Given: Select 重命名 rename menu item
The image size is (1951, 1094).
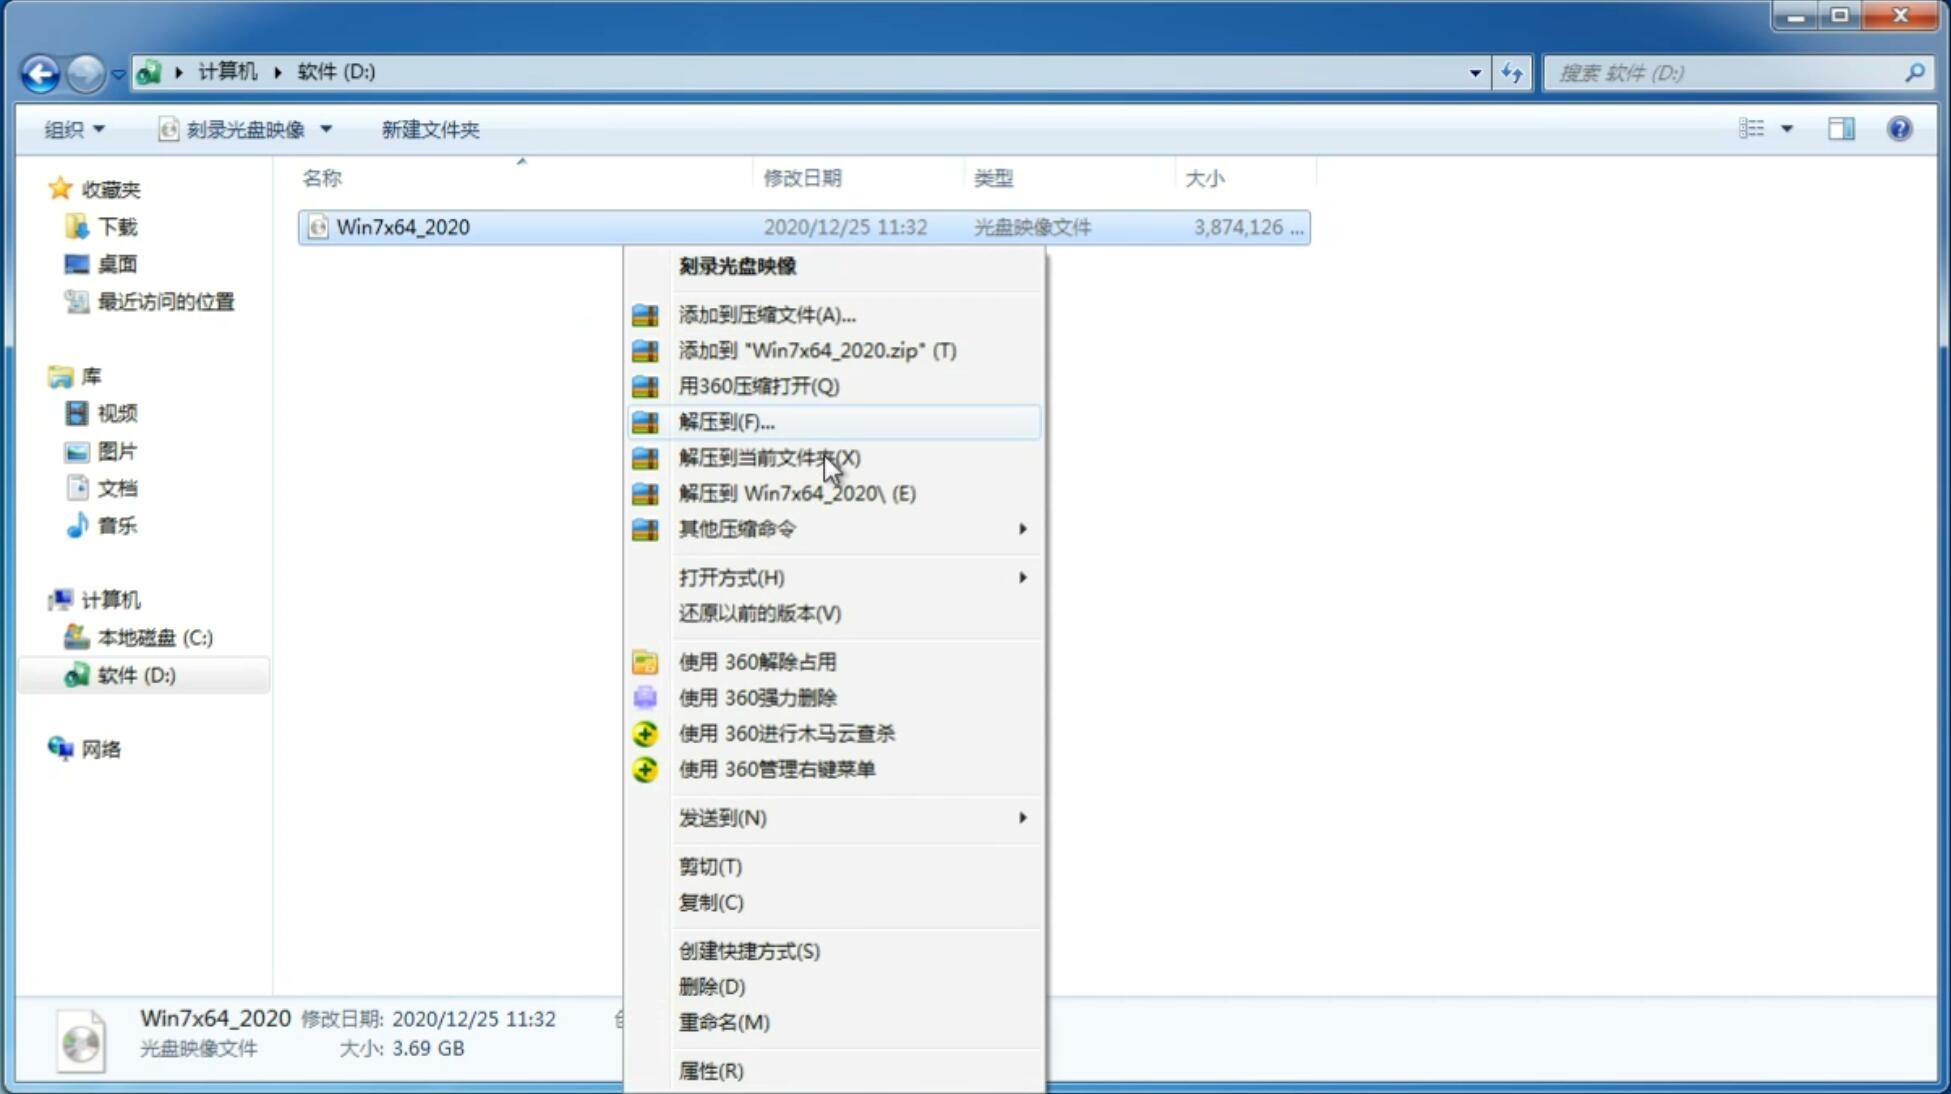Looking at the screenshot, I should coord(724,1022).
